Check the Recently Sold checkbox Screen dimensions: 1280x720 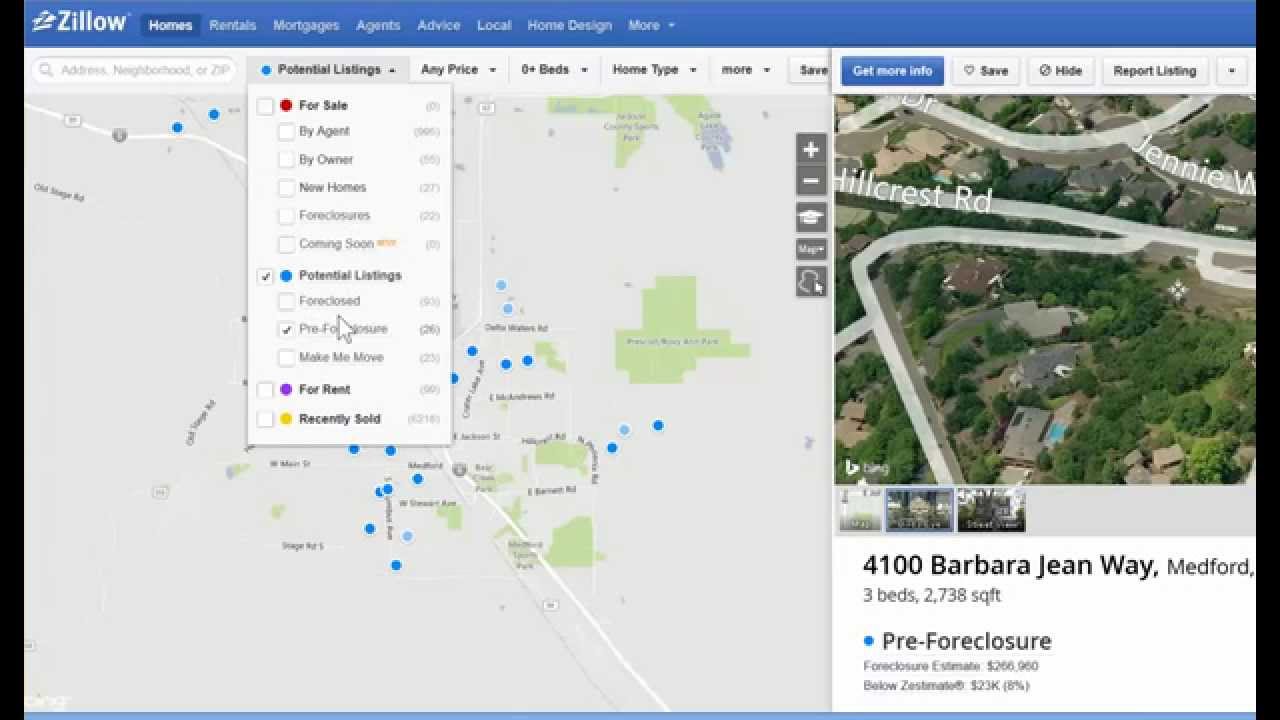(x=265, y=419)
